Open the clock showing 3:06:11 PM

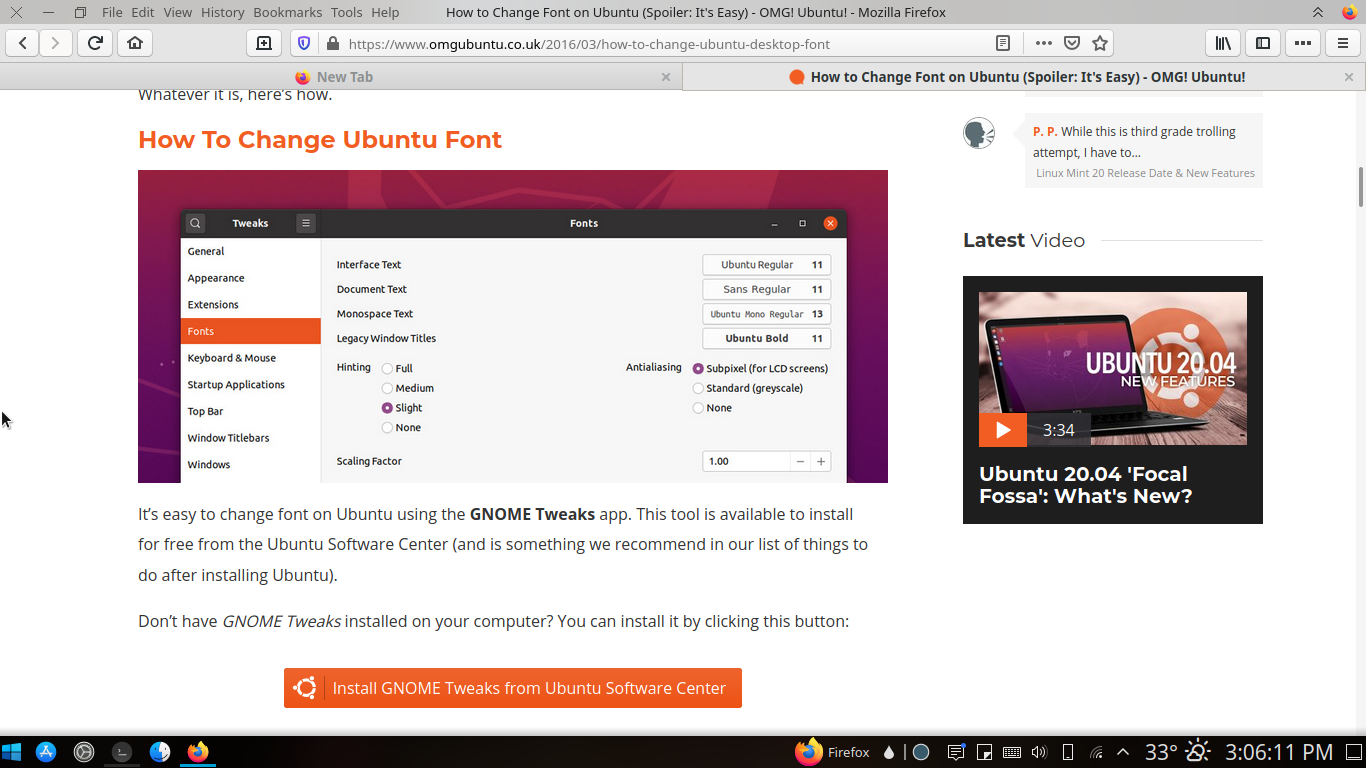1279,752
